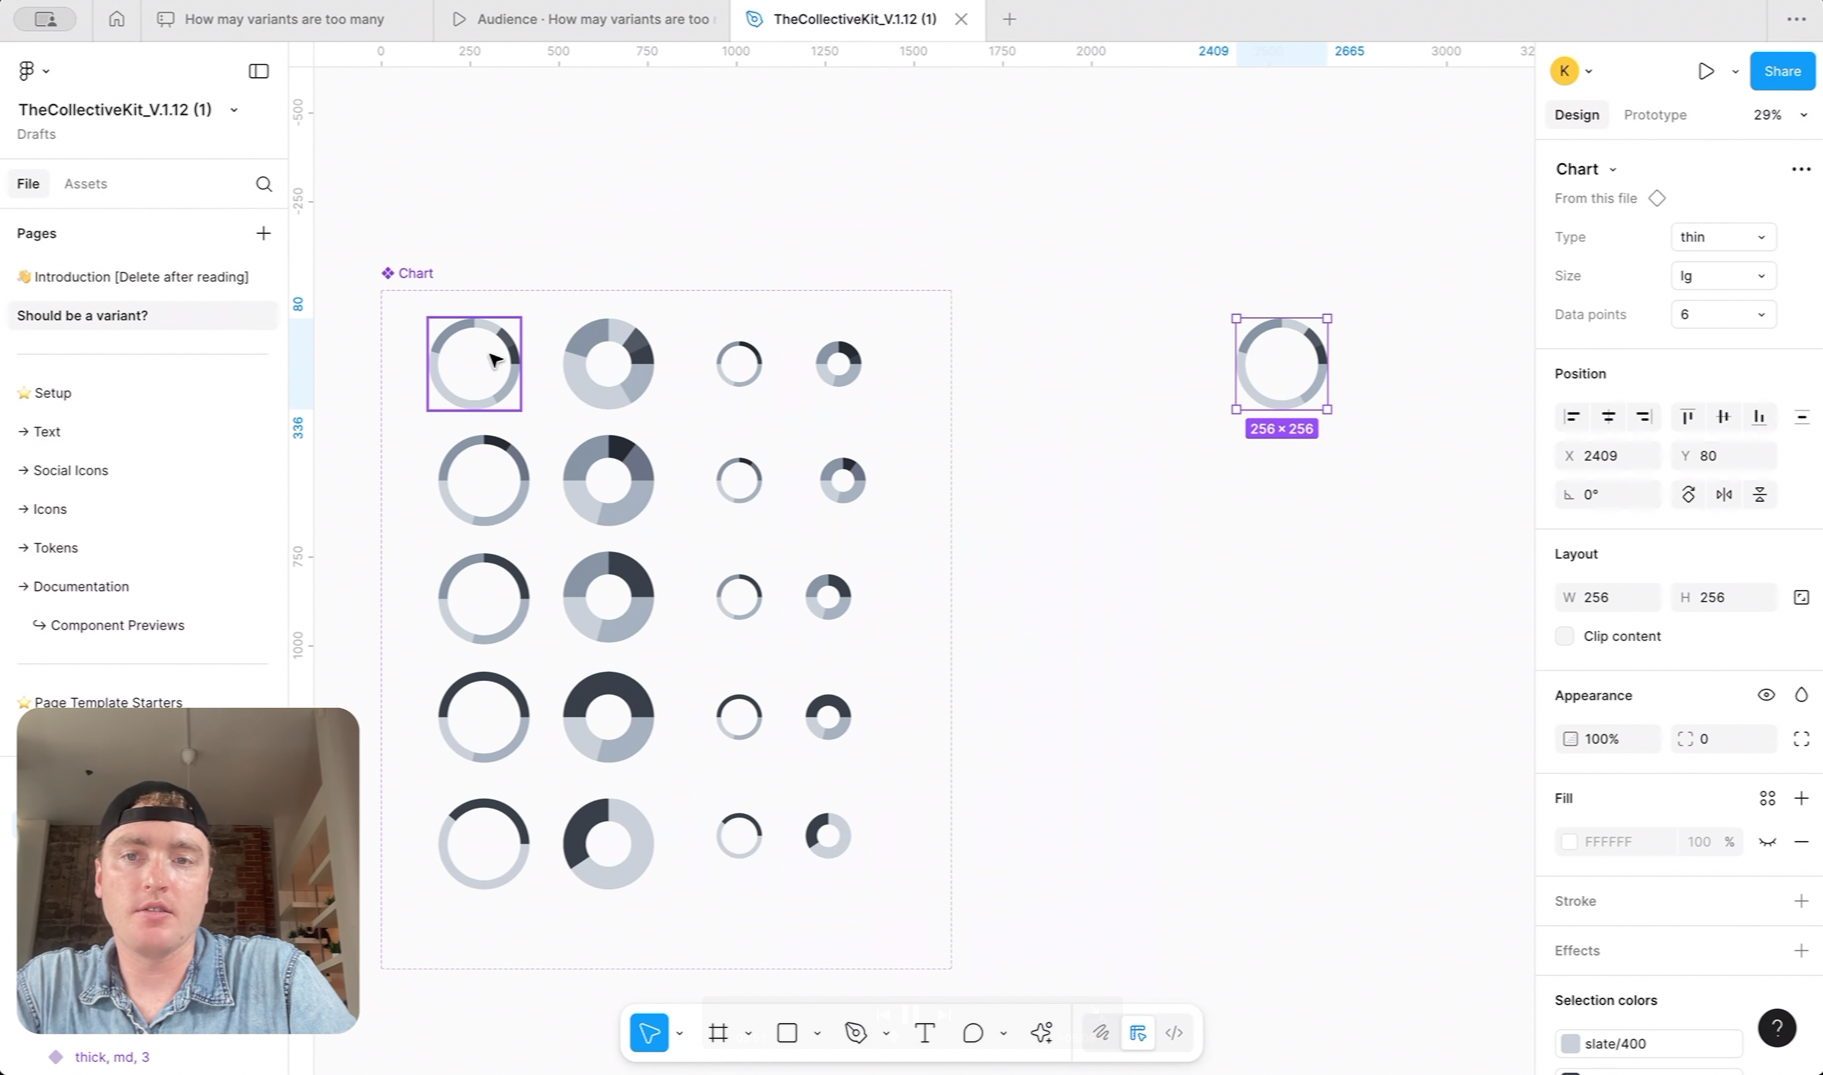Open the Type dropdown showing thin
This screenshot has height=1075, width=1823.
pos(1723,237)
